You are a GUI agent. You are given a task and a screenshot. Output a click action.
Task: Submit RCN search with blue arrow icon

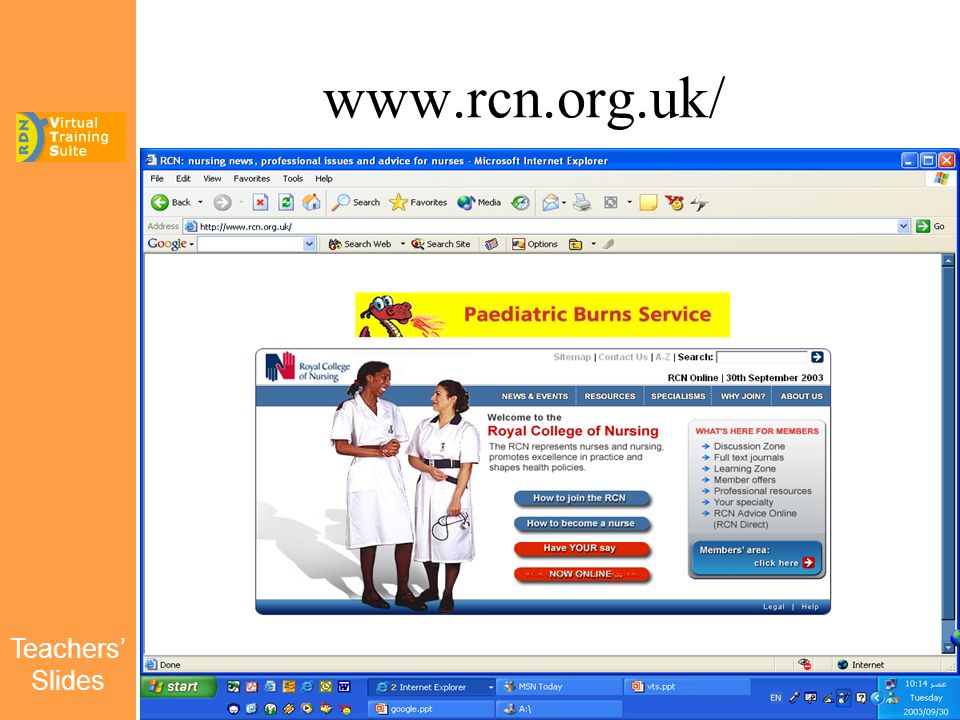pos(817,357)
